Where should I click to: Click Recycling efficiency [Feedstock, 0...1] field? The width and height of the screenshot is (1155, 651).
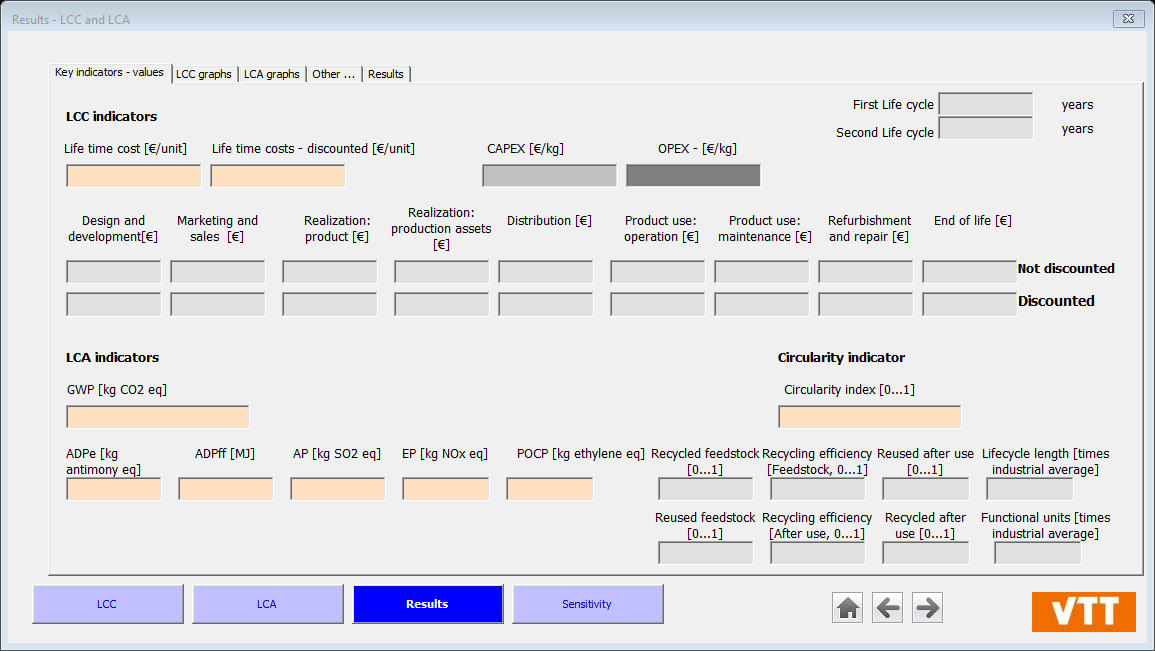coord(818,489)
